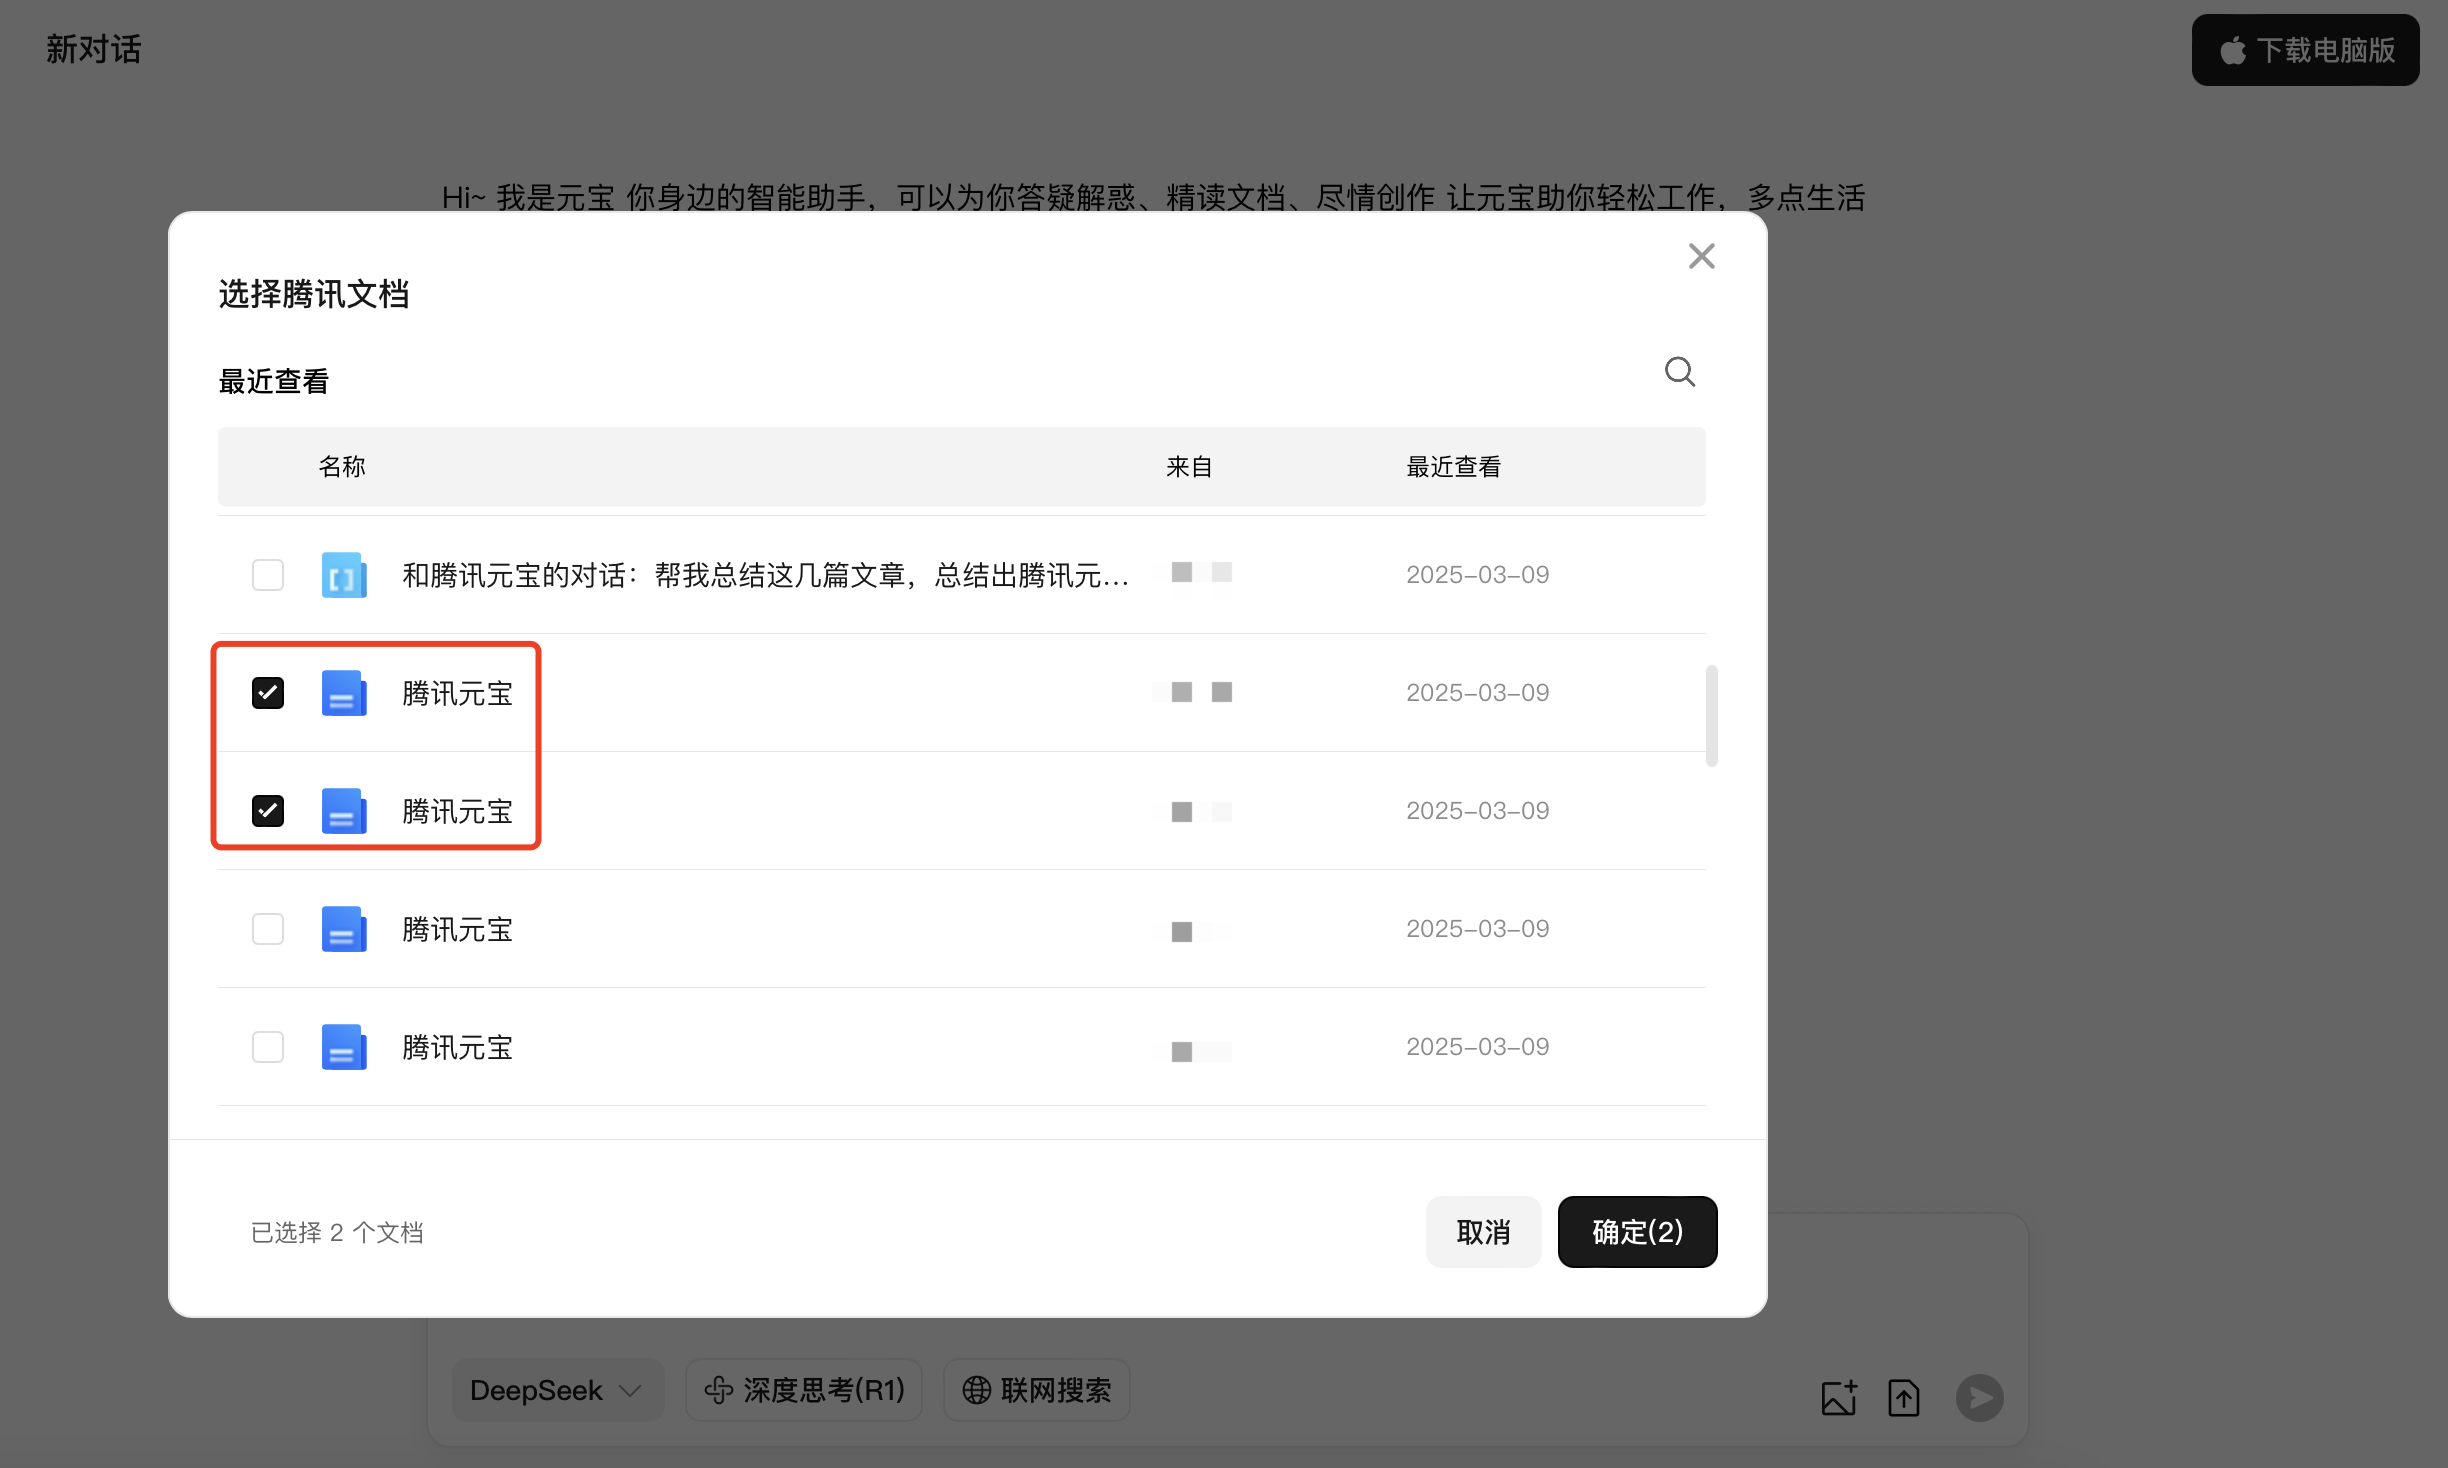Check the third 腾讯元宝 document checkbox
2448x1468 pixels.
pyautogui.click(x=268, y=929)
